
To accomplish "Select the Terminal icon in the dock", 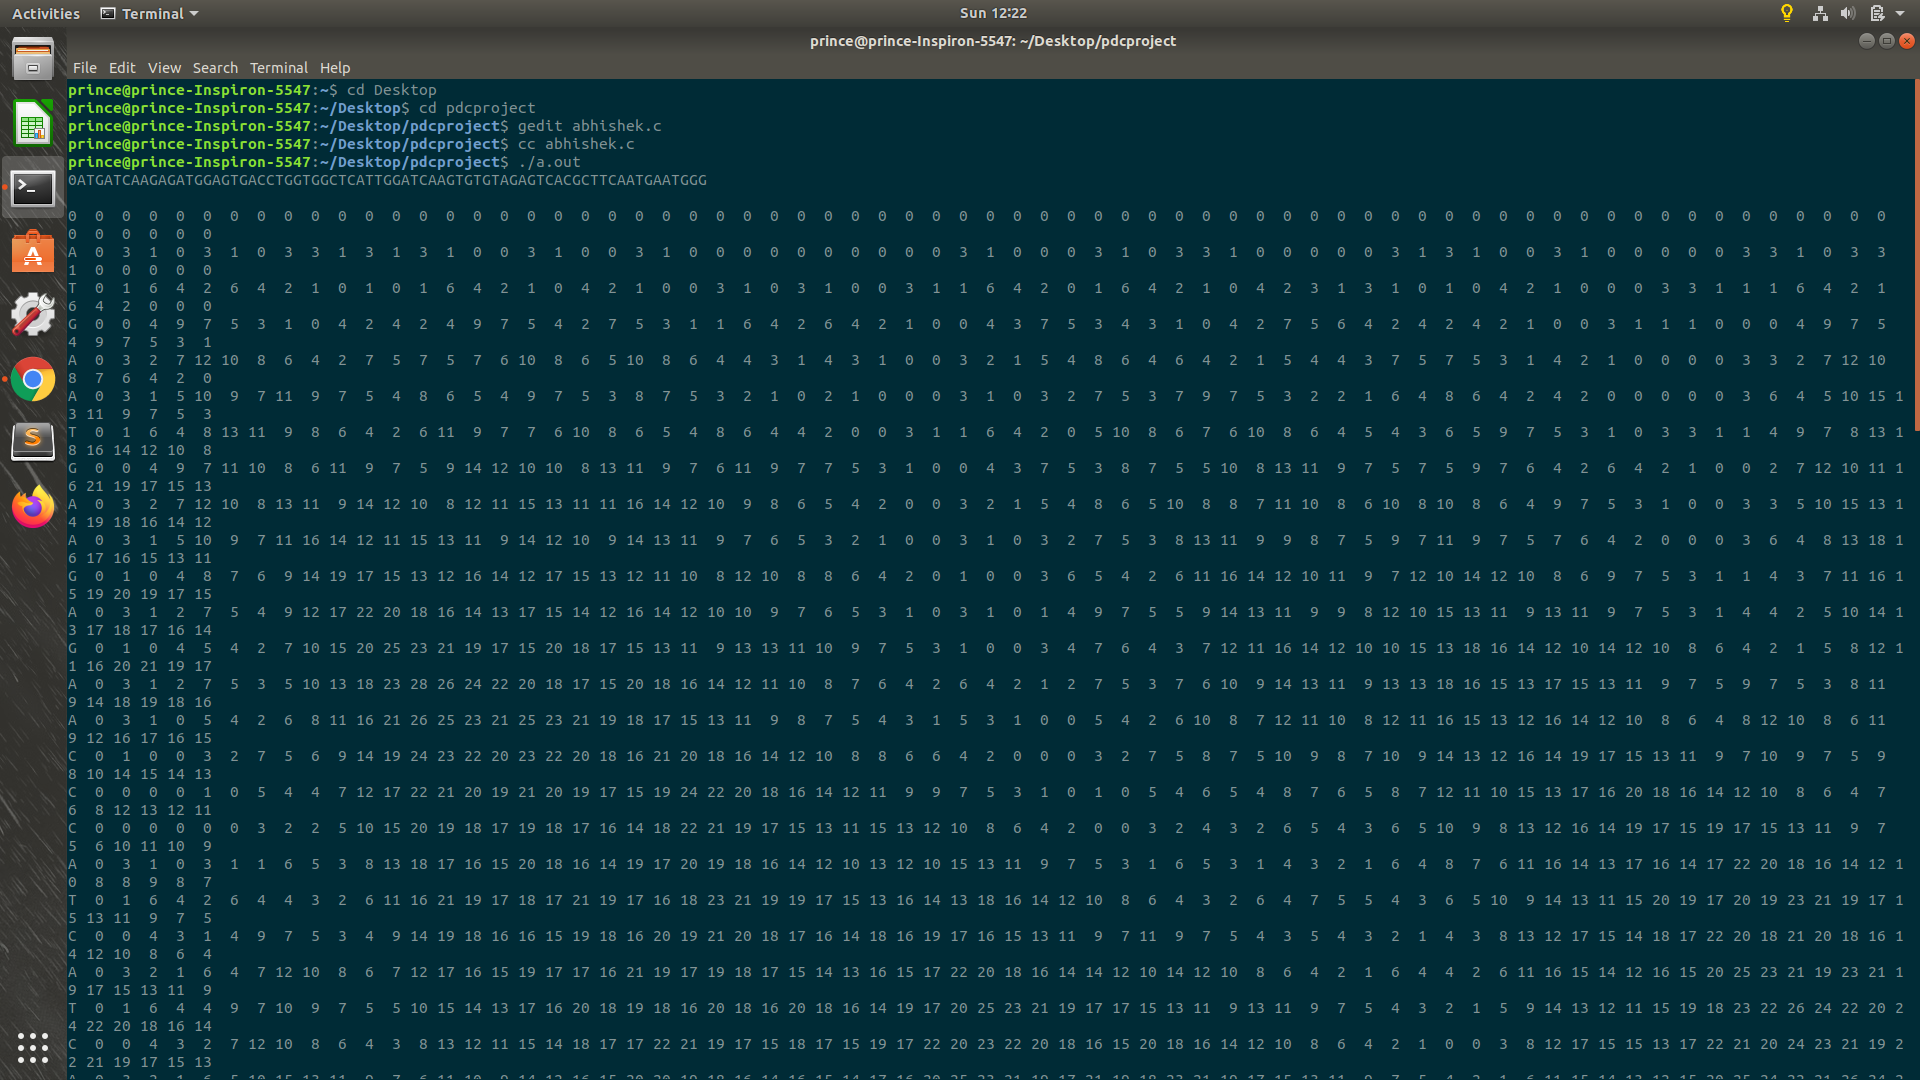I will pos(33,188).
